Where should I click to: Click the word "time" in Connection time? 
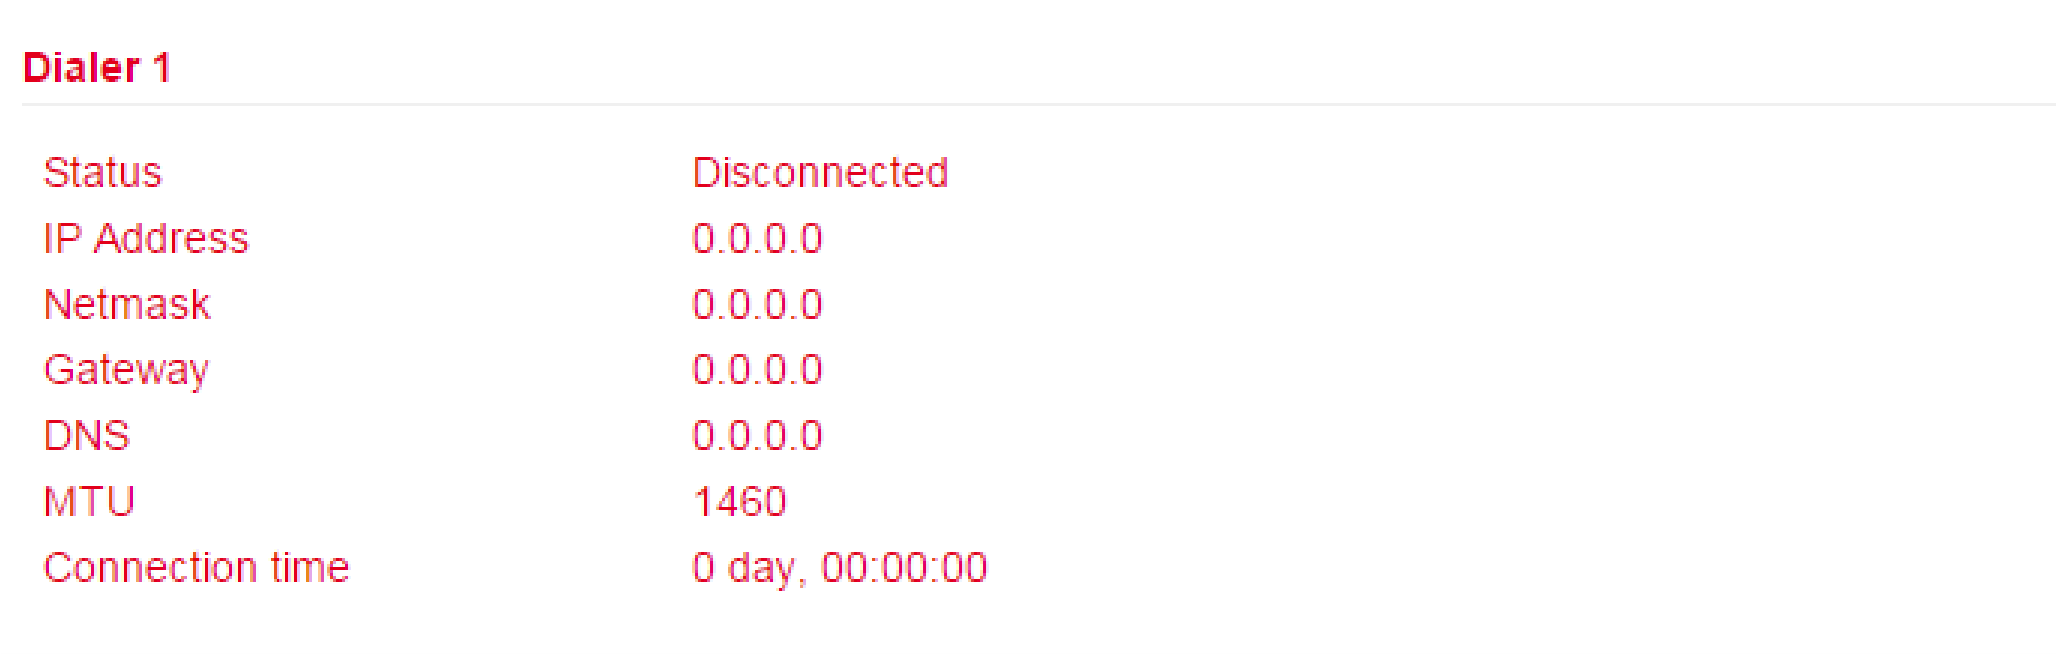point(310,568)
